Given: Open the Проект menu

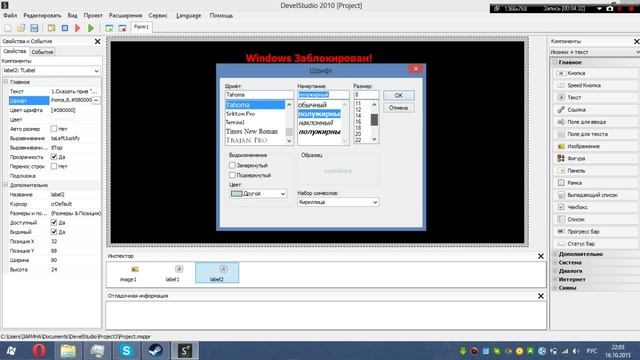Looking at the screenshot, I should pos(93,16).
